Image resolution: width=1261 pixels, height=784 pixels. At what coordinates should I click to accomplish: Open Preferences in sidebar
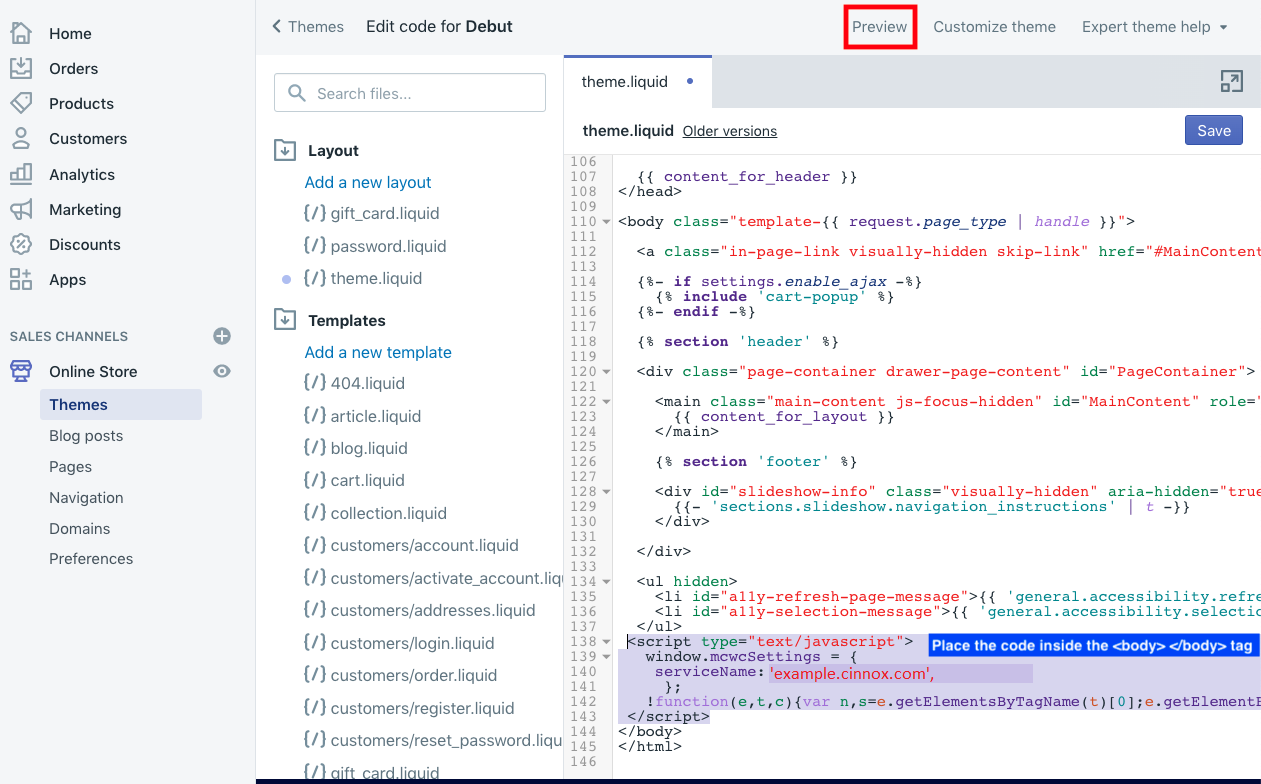(91, 559)
